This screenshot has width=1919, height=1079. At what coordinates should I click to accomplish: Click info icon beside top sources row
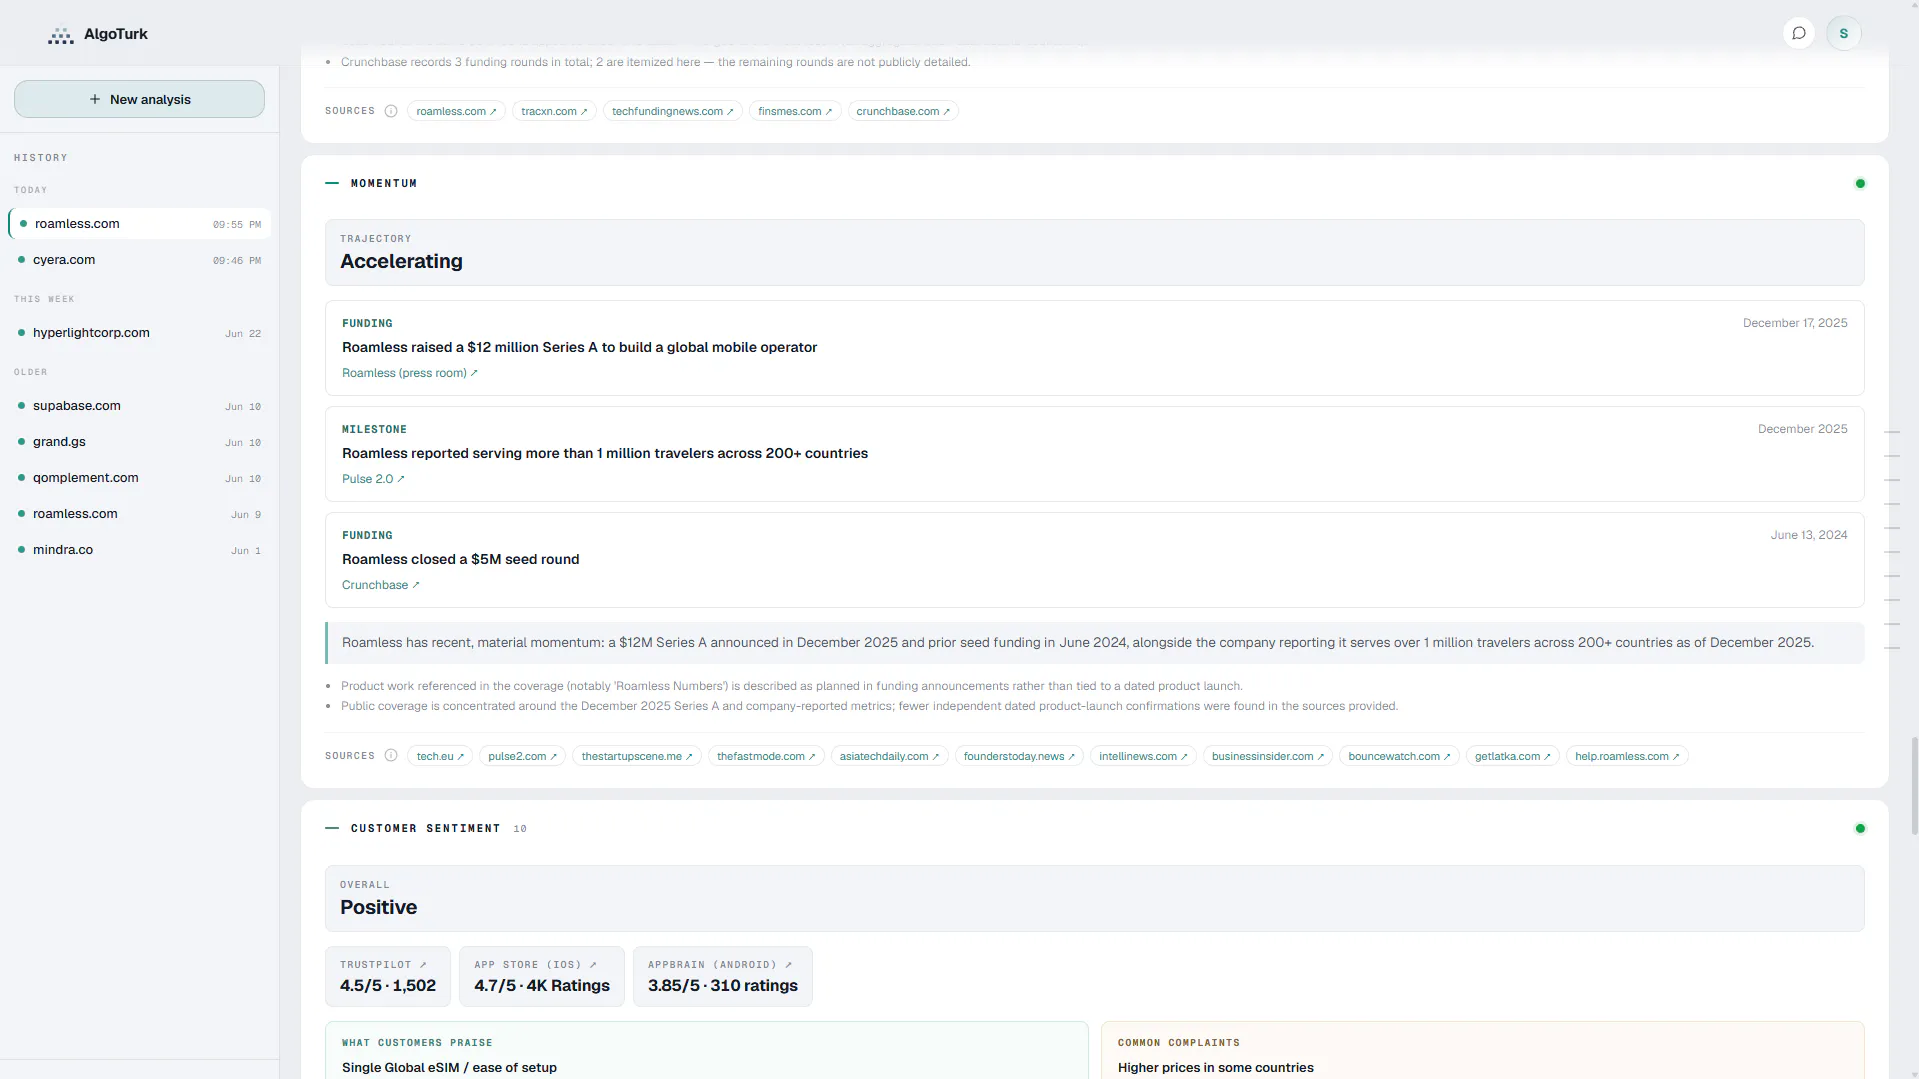[x=391, y=111]
